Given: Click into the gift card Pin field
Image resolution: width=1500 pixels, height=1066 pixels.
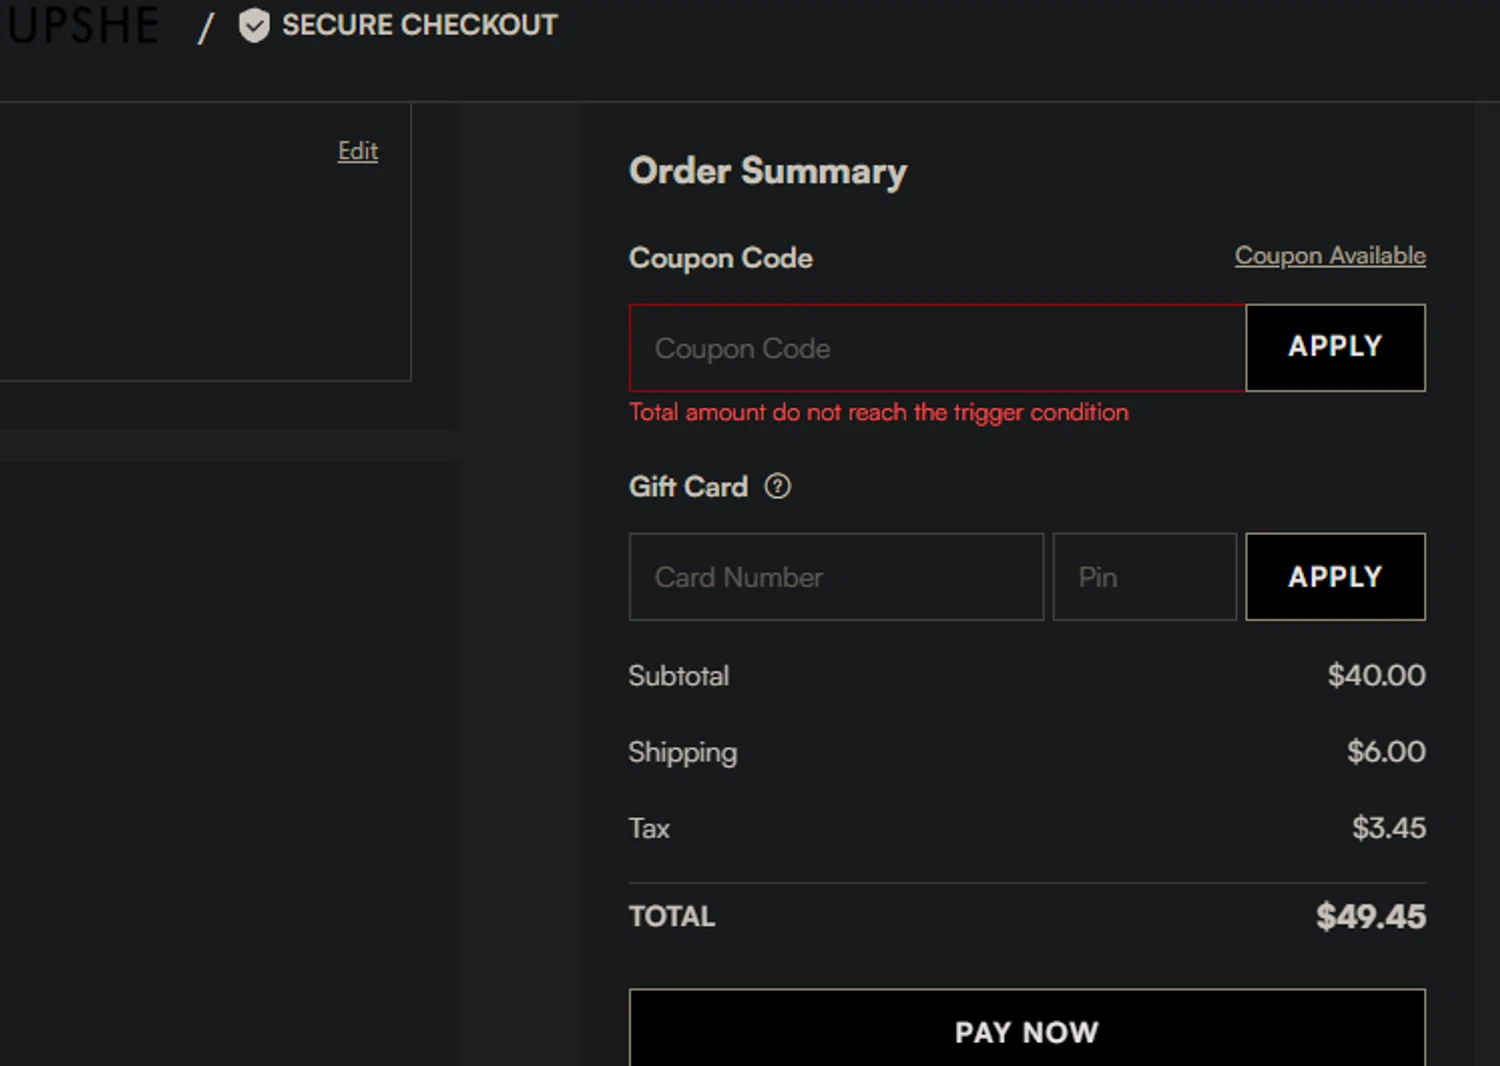Looking at the screenshot, I should click(1144, 577).
